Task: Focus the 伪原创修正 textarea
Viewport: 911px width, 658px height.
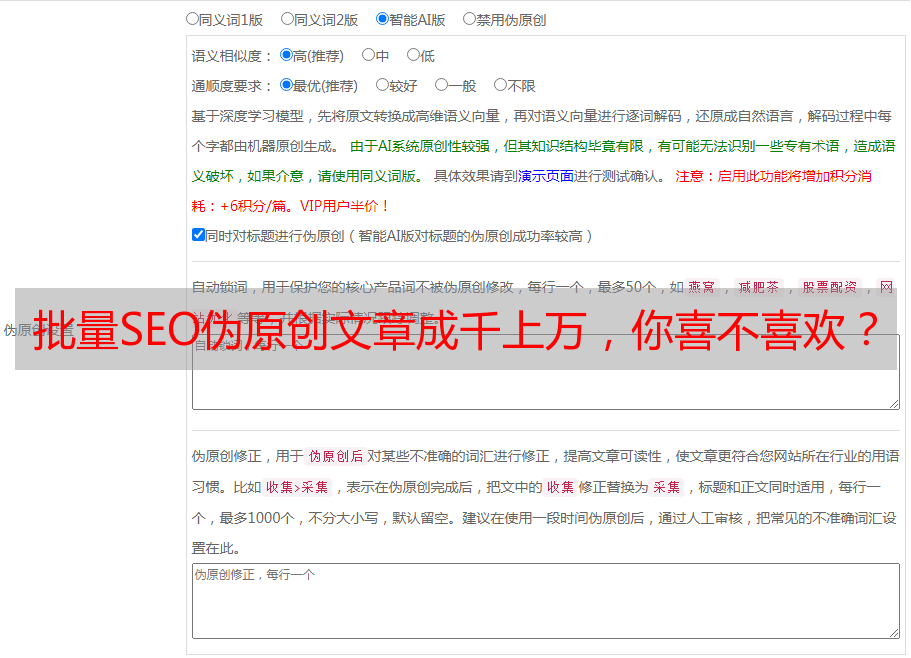Action: pyautogui.click(x=546, y=601)
